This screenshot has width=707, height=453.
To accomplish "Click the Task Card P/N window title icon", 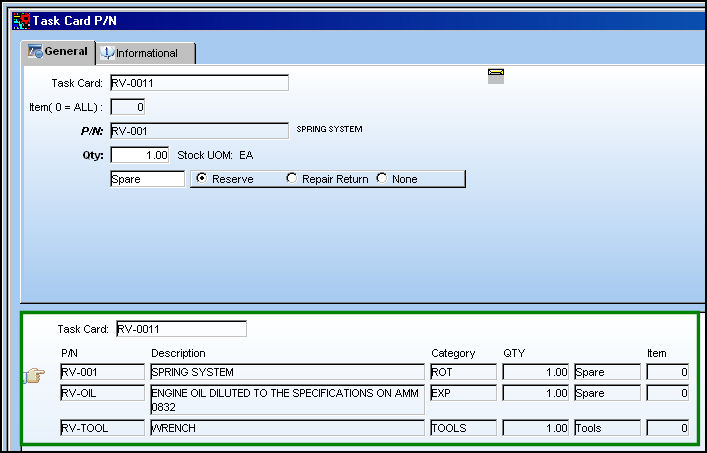I will pos(22,21).
